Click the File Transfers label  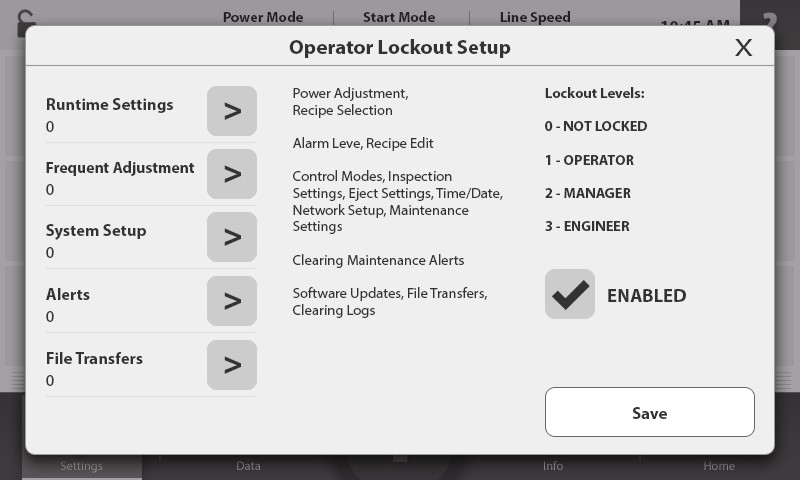[x=94, y=359]
